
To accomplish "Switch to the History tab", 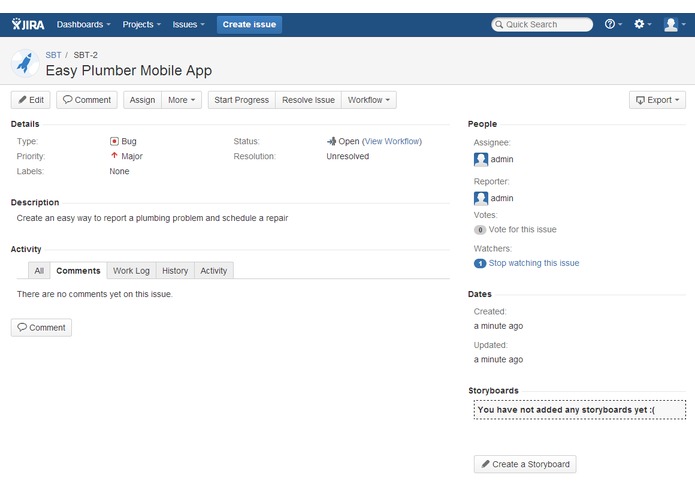I will tap(175, 271).
